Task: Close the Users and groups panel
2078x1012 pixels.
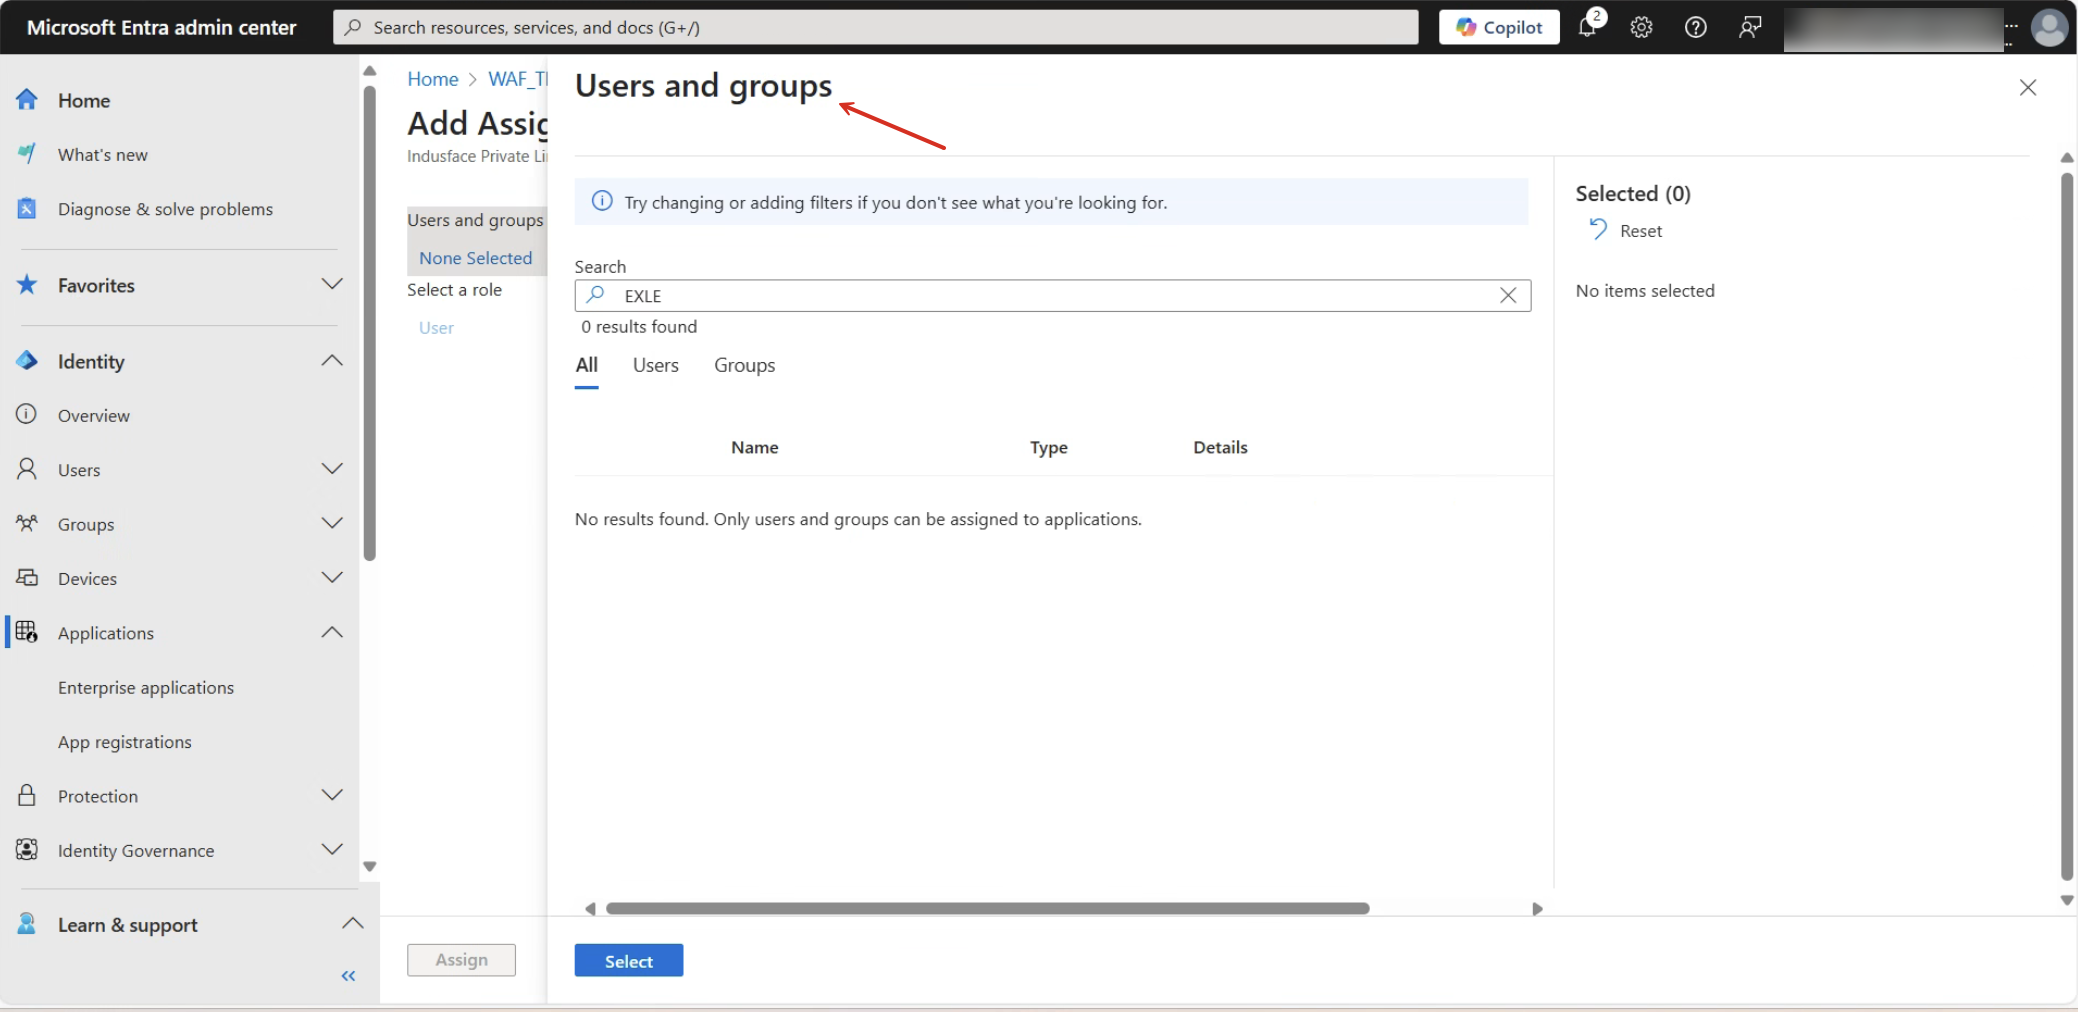Action: [2028, 88]
